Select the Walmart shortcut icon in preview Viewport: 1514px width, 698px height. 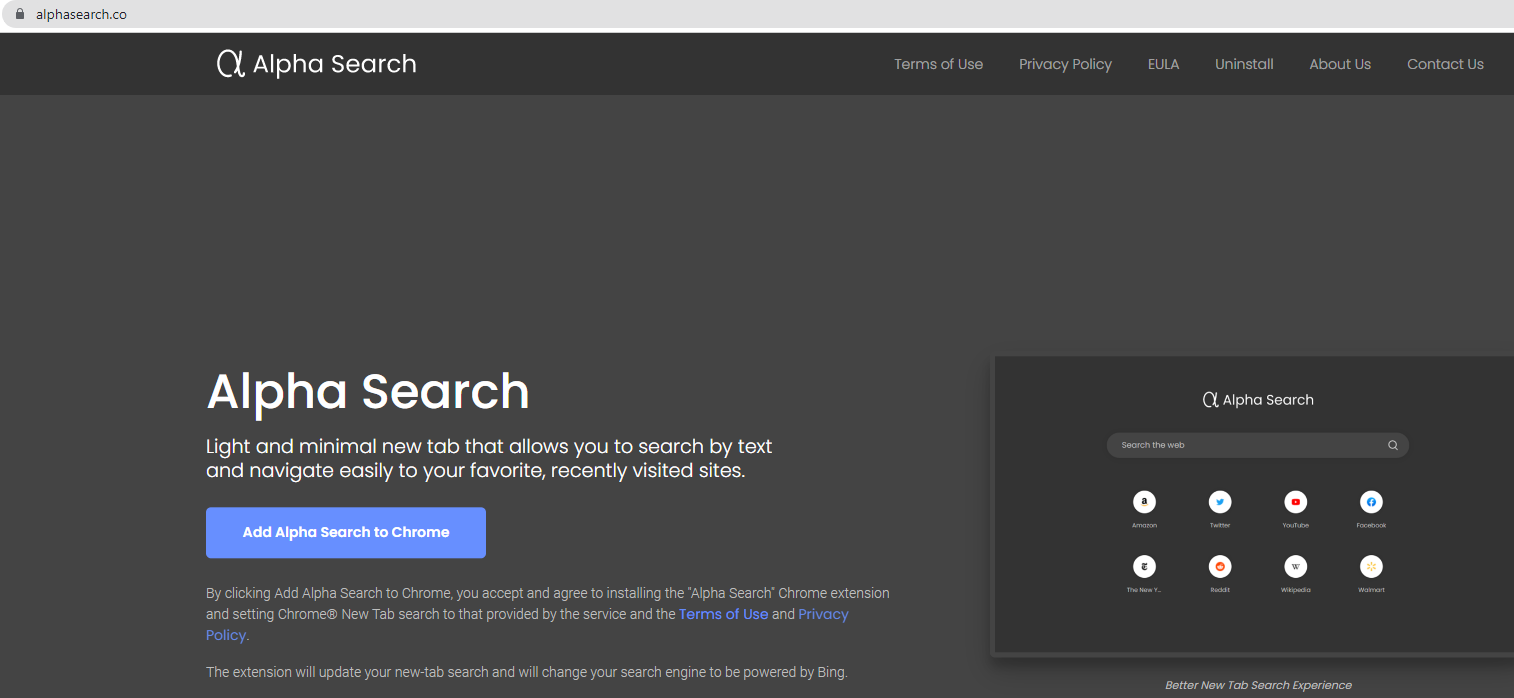pos(1371,567)
